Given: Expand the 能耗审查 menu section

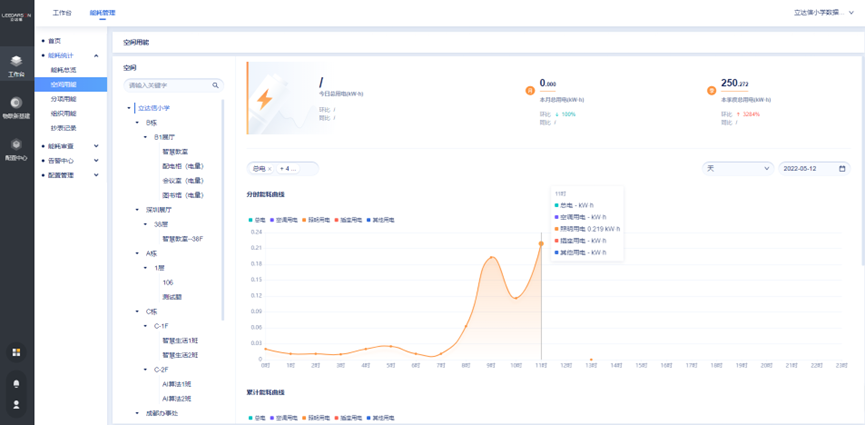Looking at the screenshot, I should 68,145.
